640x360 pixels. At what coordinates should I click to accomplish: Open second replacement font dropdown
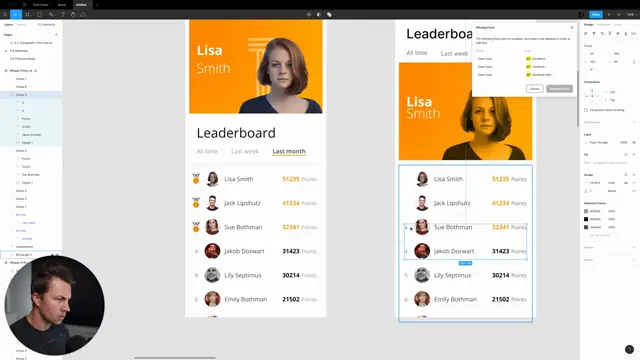pos(539,67)
